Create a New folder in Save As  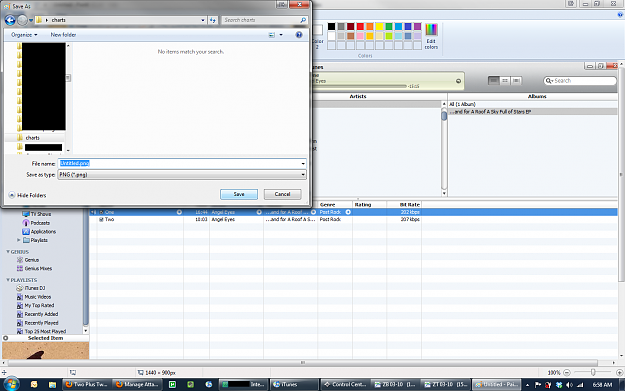coord(63,35)
